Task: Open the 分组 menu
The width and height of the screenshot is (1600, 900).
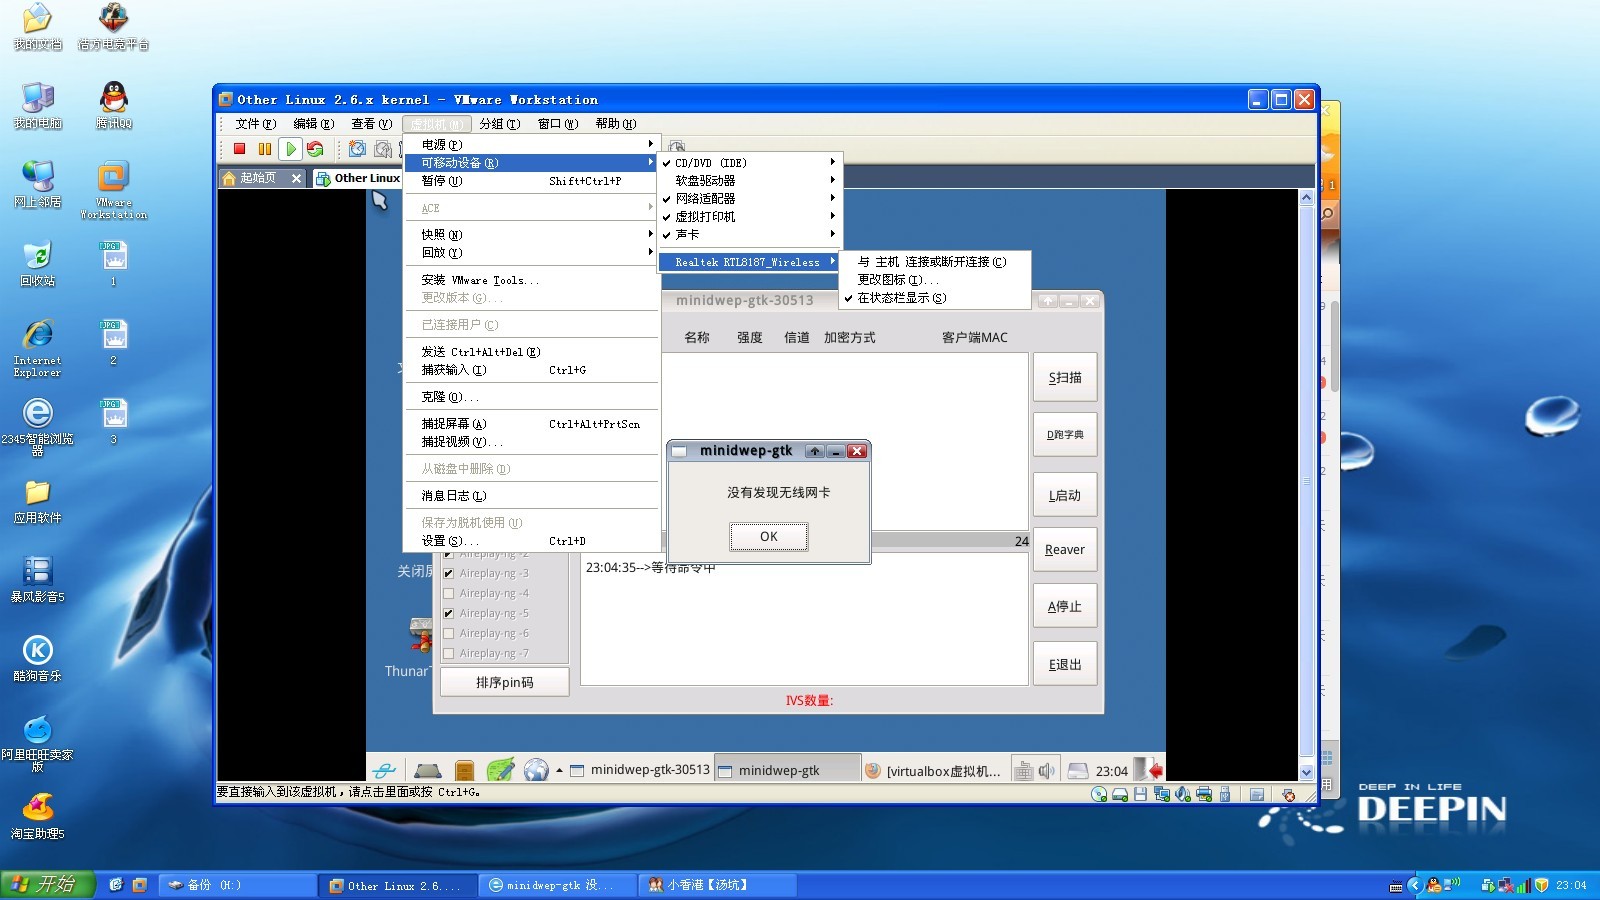Action: tap(499, 123)
